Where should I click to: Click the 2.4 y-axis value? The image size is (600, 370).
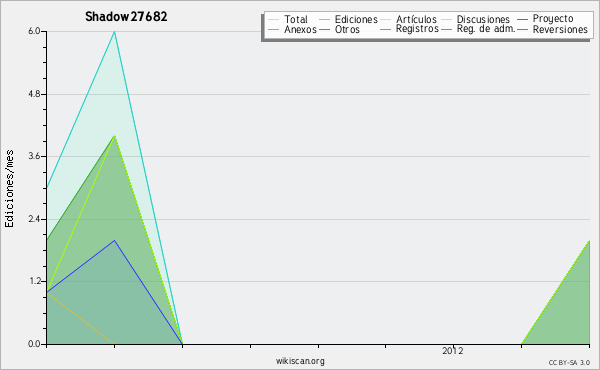point(34,219)
